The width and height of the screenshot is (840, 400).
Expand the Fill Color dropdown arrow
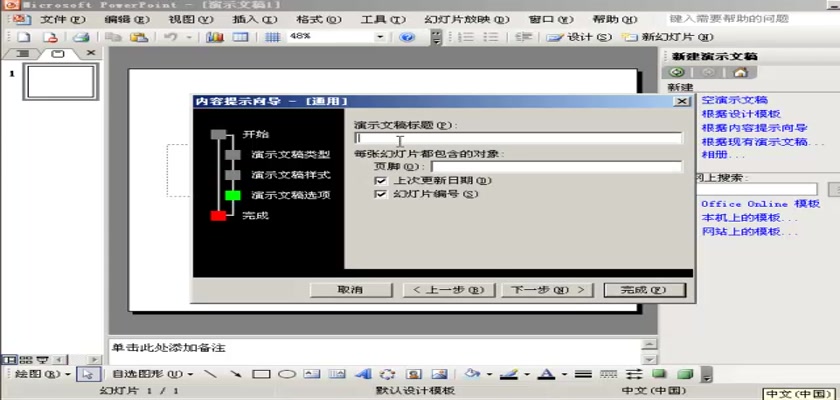489,374
